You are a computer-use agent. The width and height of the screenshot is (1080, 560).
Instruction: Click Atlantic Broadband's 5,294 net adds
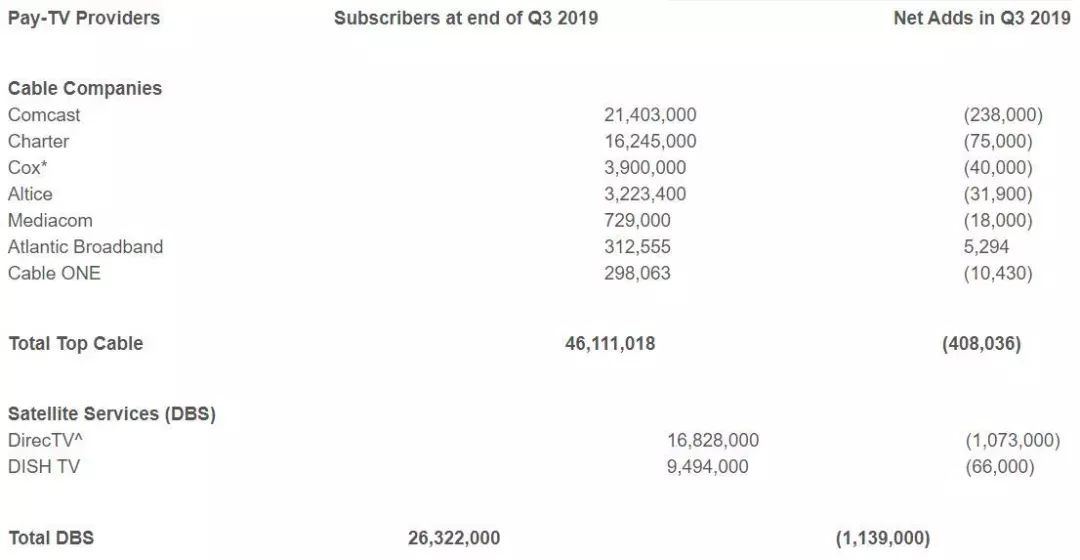pos(986,246)
